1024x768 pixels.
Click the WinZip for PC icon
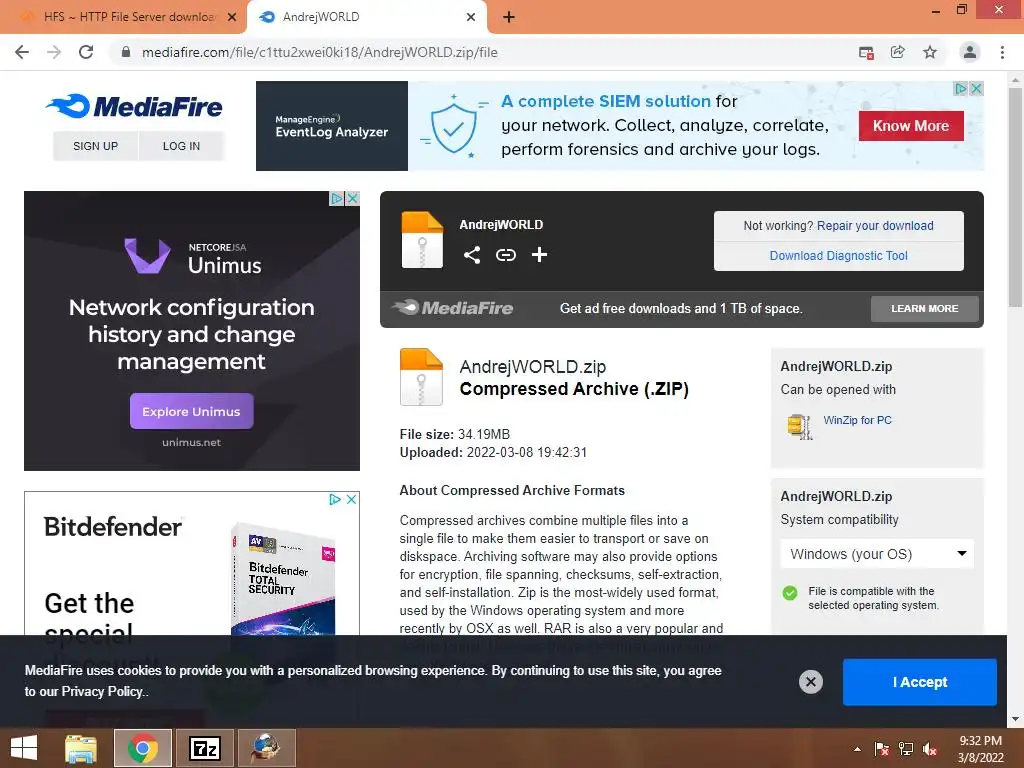pyautogui.click(x=799, y=426)
